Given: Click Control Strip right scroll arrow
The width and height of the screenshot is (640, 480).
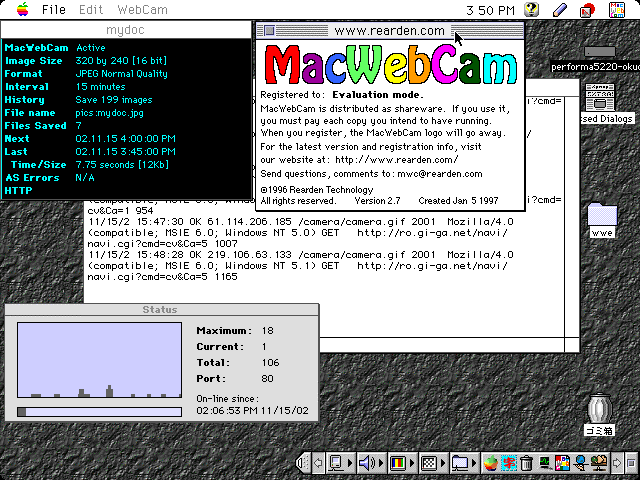Looking at the screenshot, I should (617, 463).
